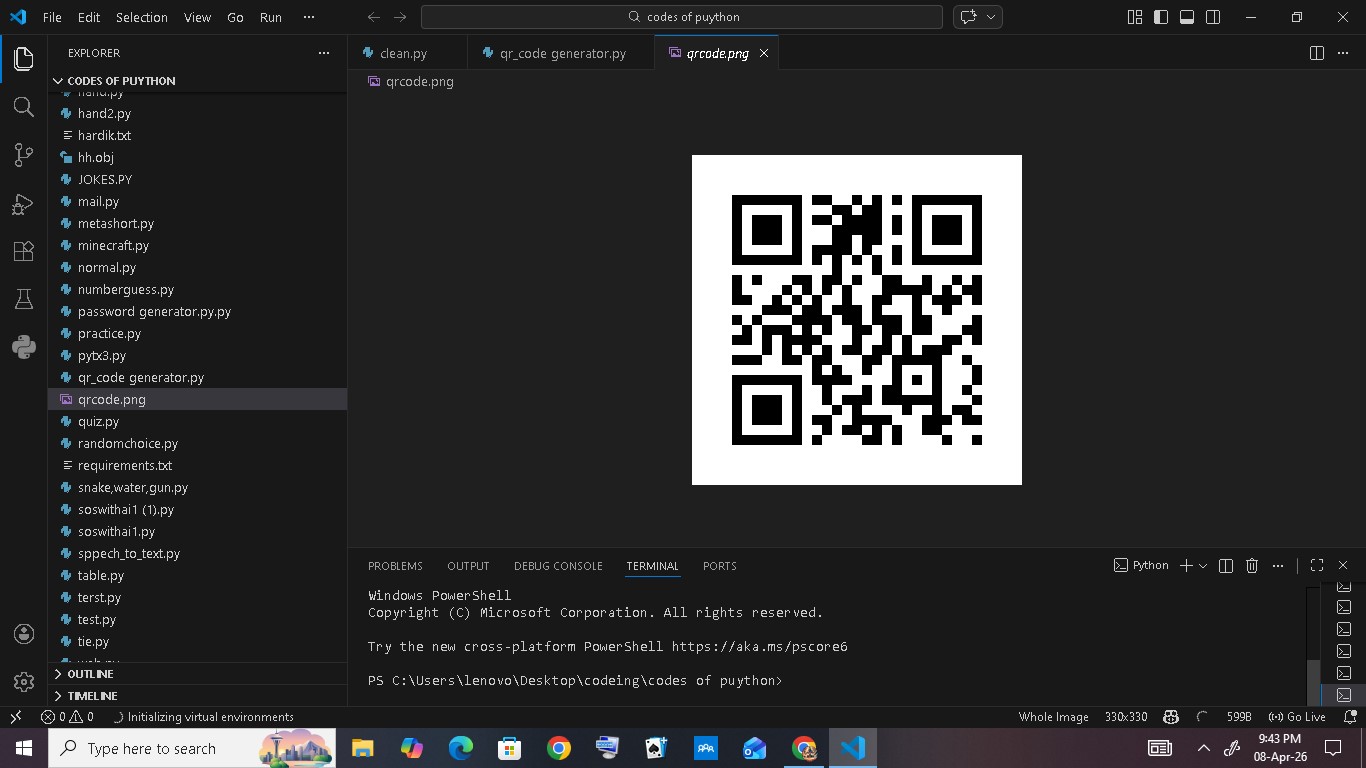1366x768 pixels.
Task: Open requirements.txt in the explorer
Action: tap(198, 465)
